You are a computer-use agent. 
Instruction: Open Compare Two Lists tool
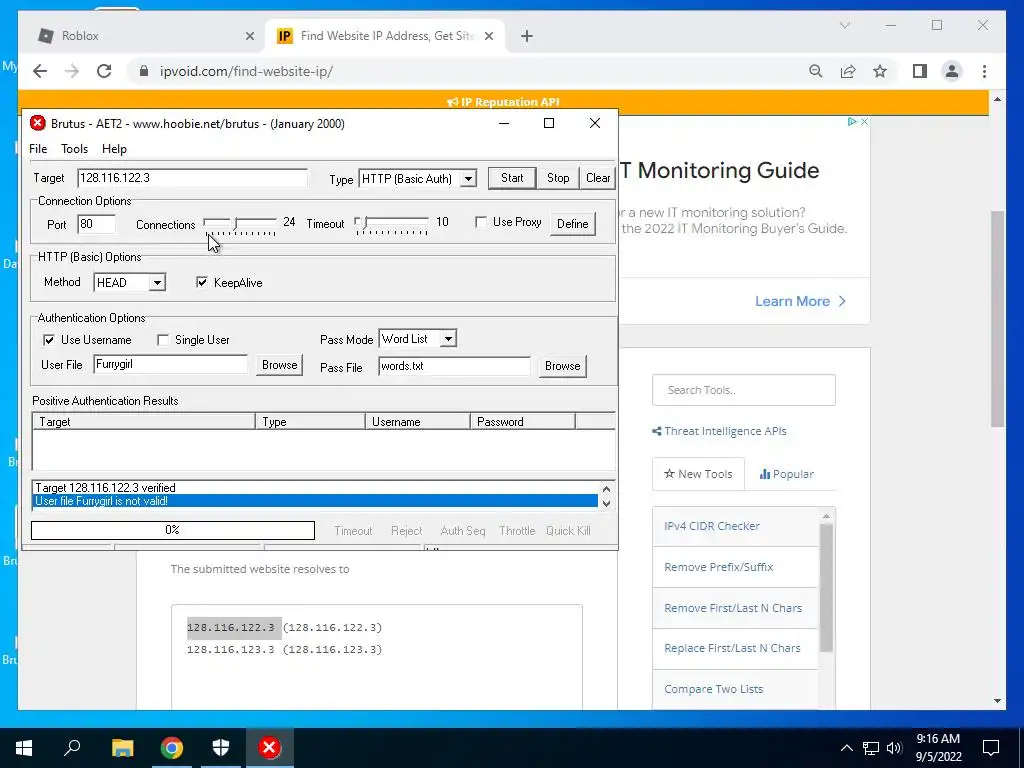pyautogui.click(x=713, y=689)
